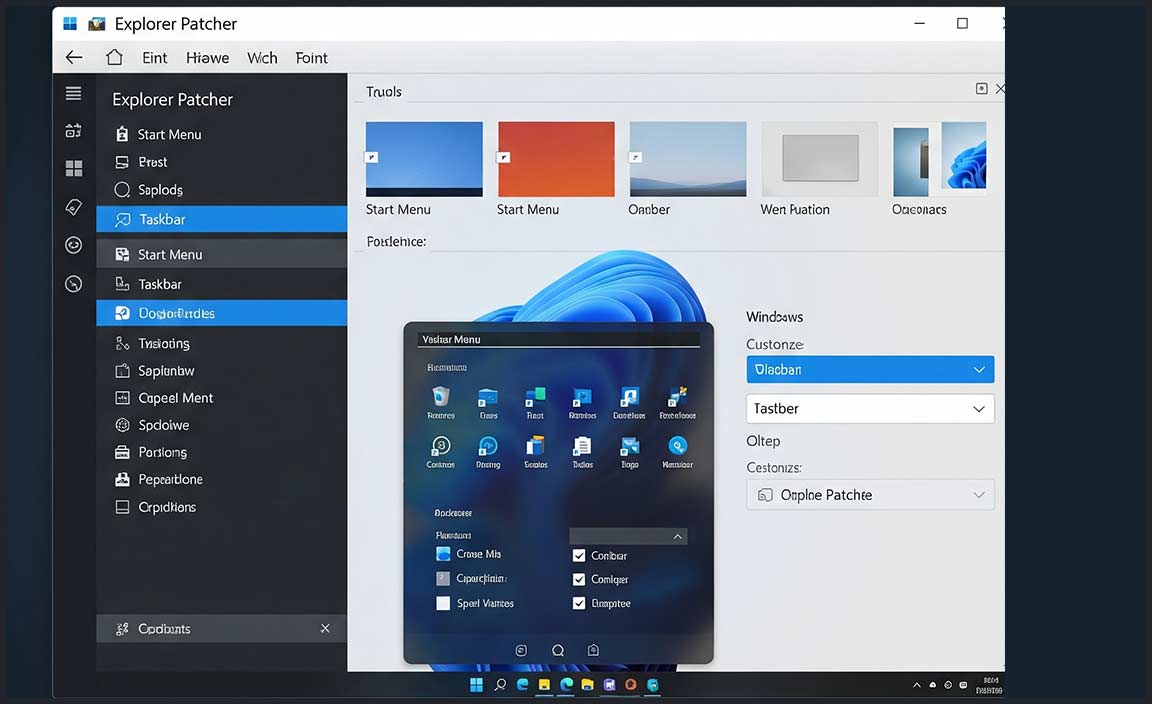1152x704 pixels.
Task: Click the search icon in preview panel bottom
Action: click(x=558, y=650)
